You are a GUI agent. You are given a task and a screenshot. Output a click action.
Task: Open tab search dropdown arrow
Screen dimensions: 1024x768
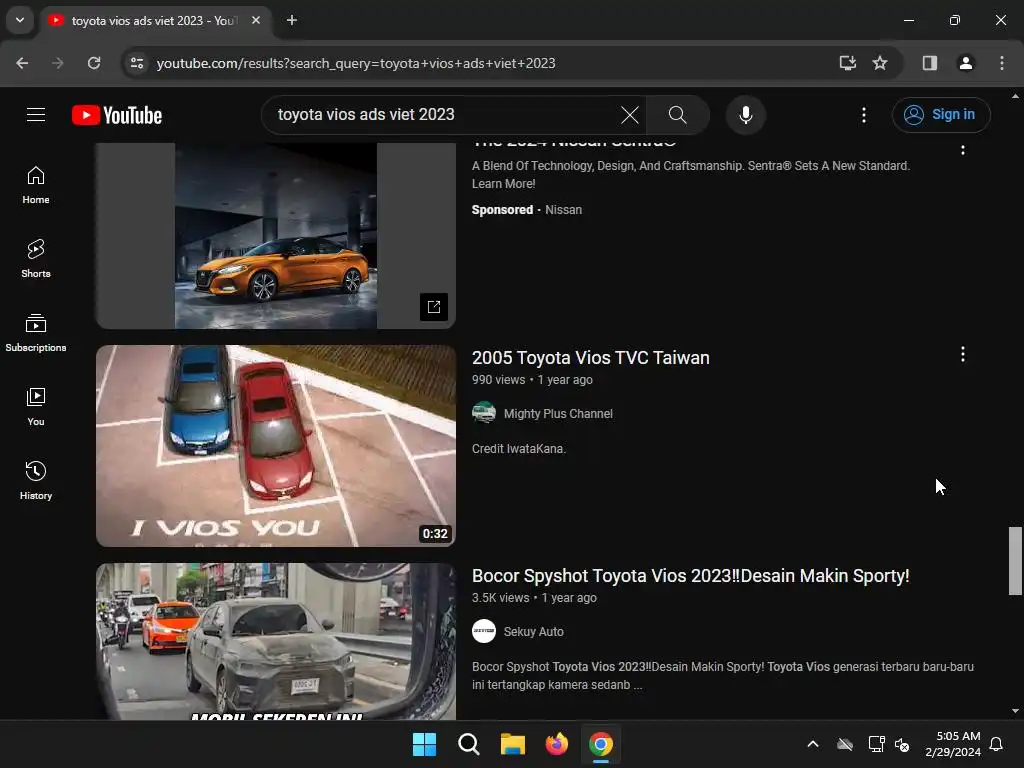tap(20, 20)
